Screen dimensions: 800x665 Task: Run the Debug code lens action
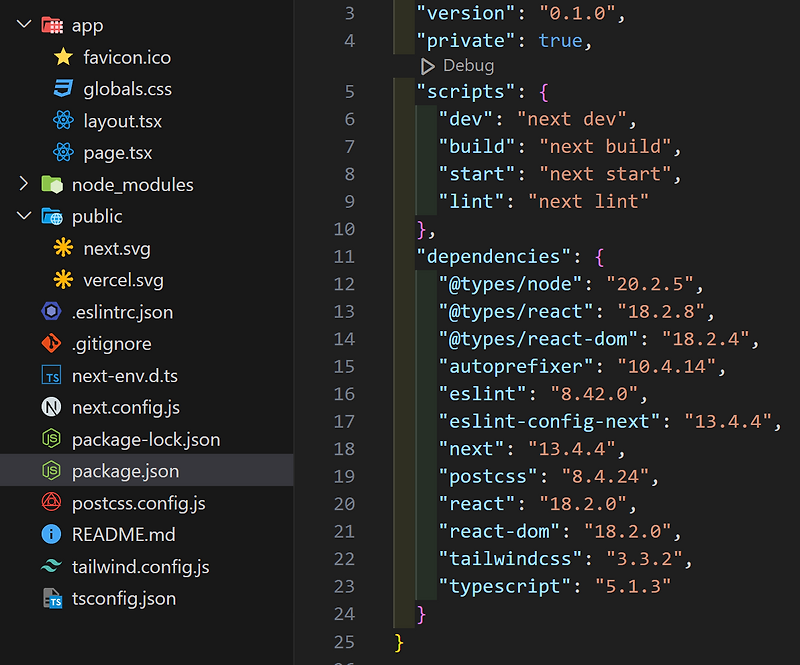pyautogui.click(x=459, y=65)
